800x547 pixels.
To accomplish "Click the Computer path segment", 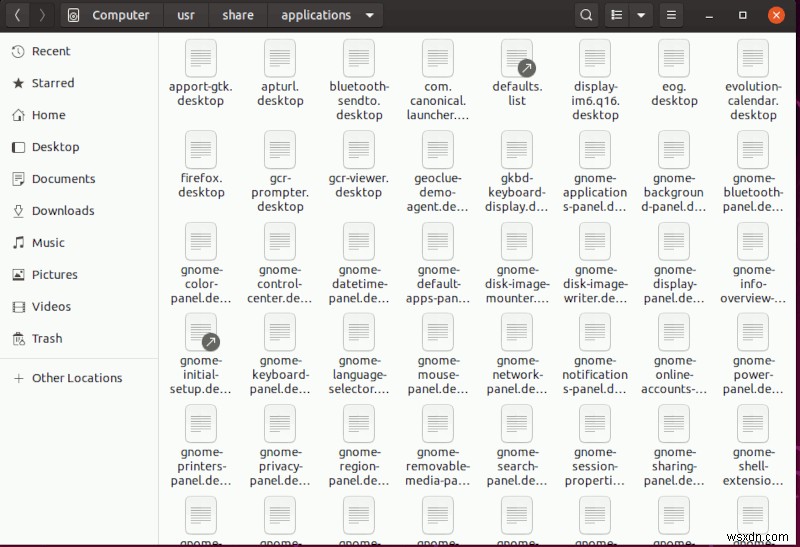I will (x=112, y=15).
